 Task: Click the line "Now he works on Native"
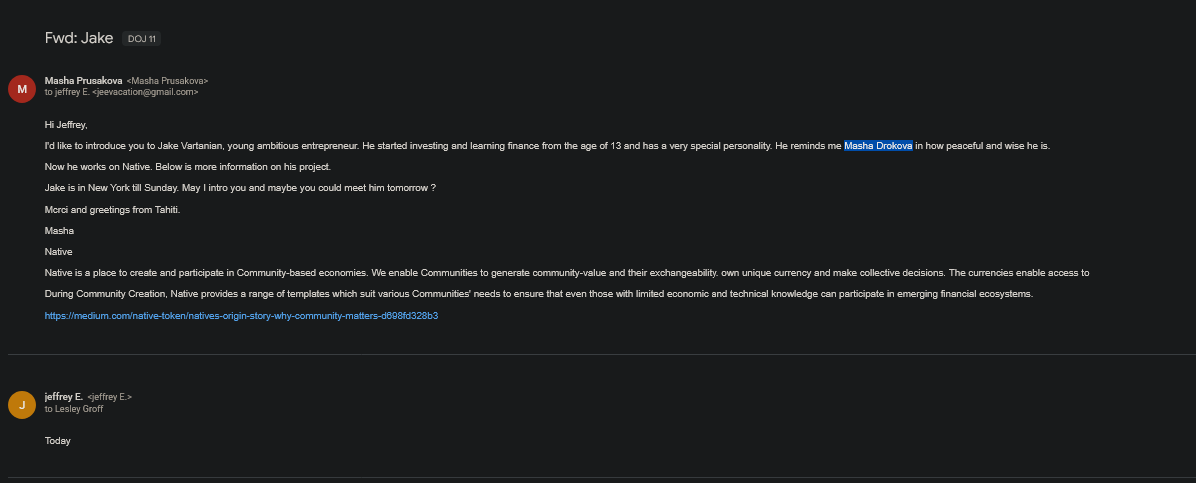tap(187, 167)
